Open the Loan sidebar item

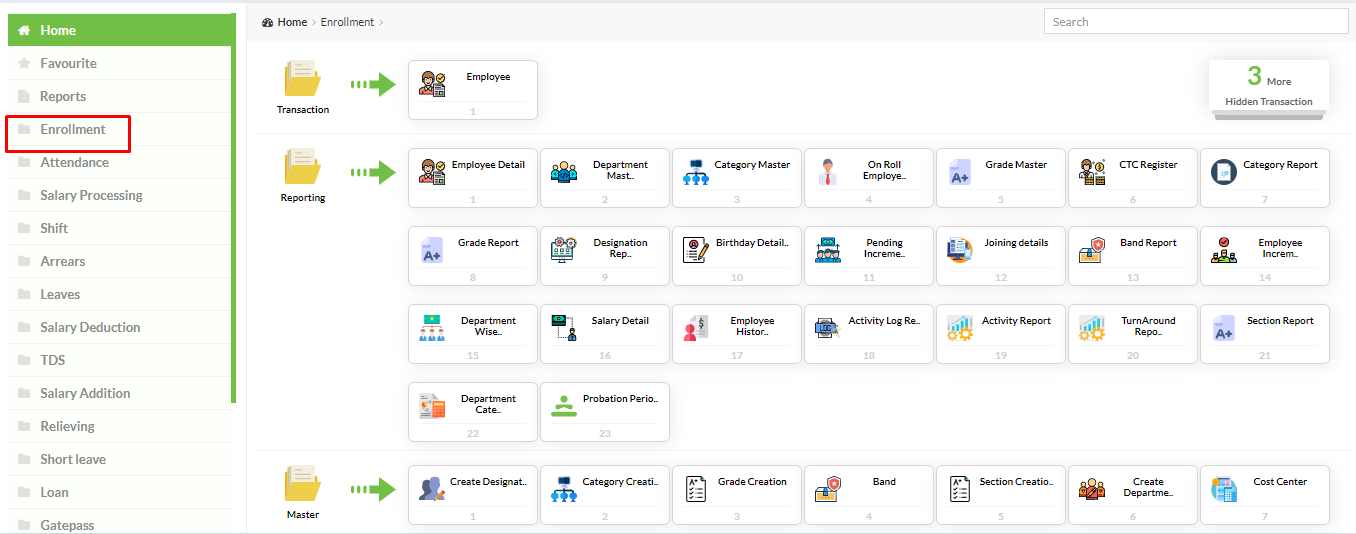click(x=119, y=492)
